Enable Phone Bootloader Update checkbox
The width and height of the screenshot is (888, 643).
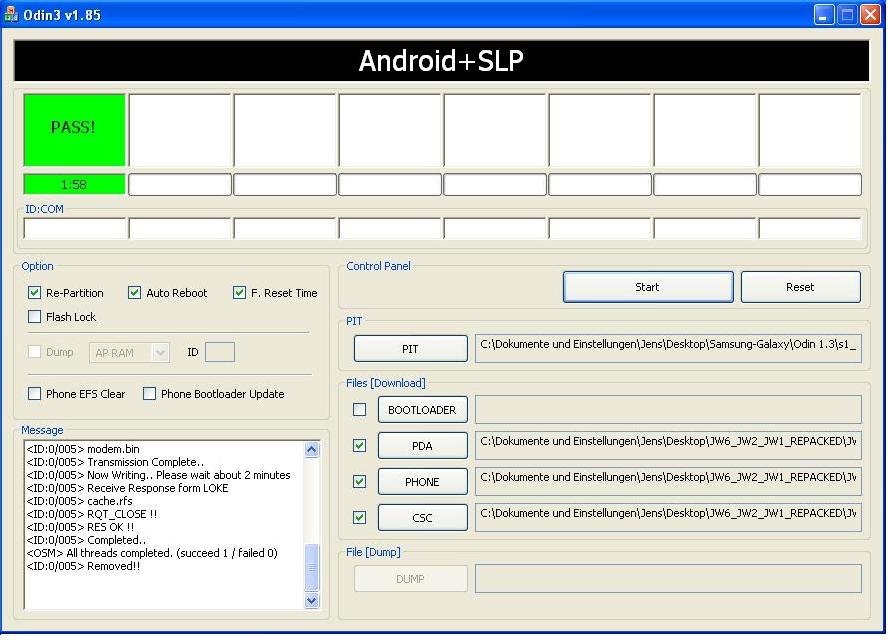pyautogui.click(x=150, y=394)
